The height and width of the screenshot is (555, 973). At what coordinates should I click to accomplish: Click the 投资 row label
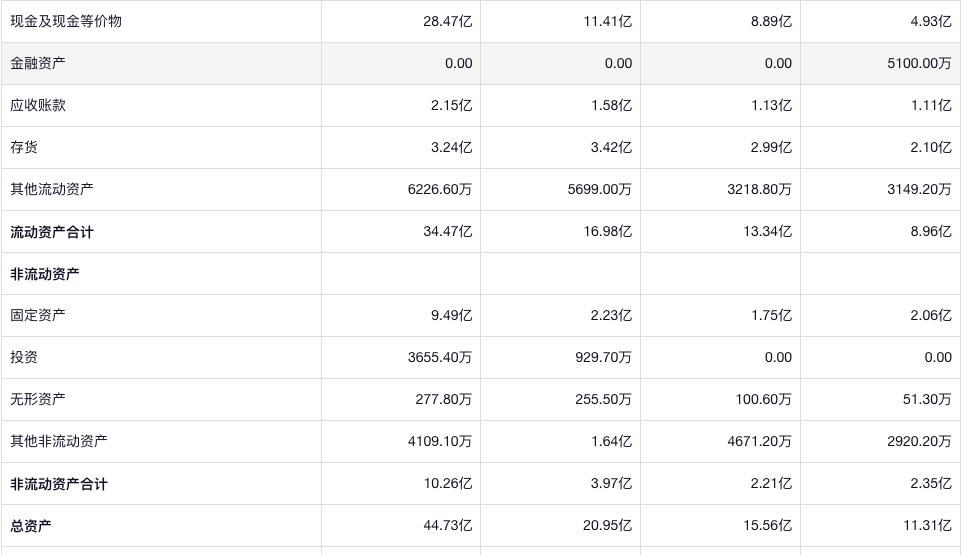tap(24, 357)
